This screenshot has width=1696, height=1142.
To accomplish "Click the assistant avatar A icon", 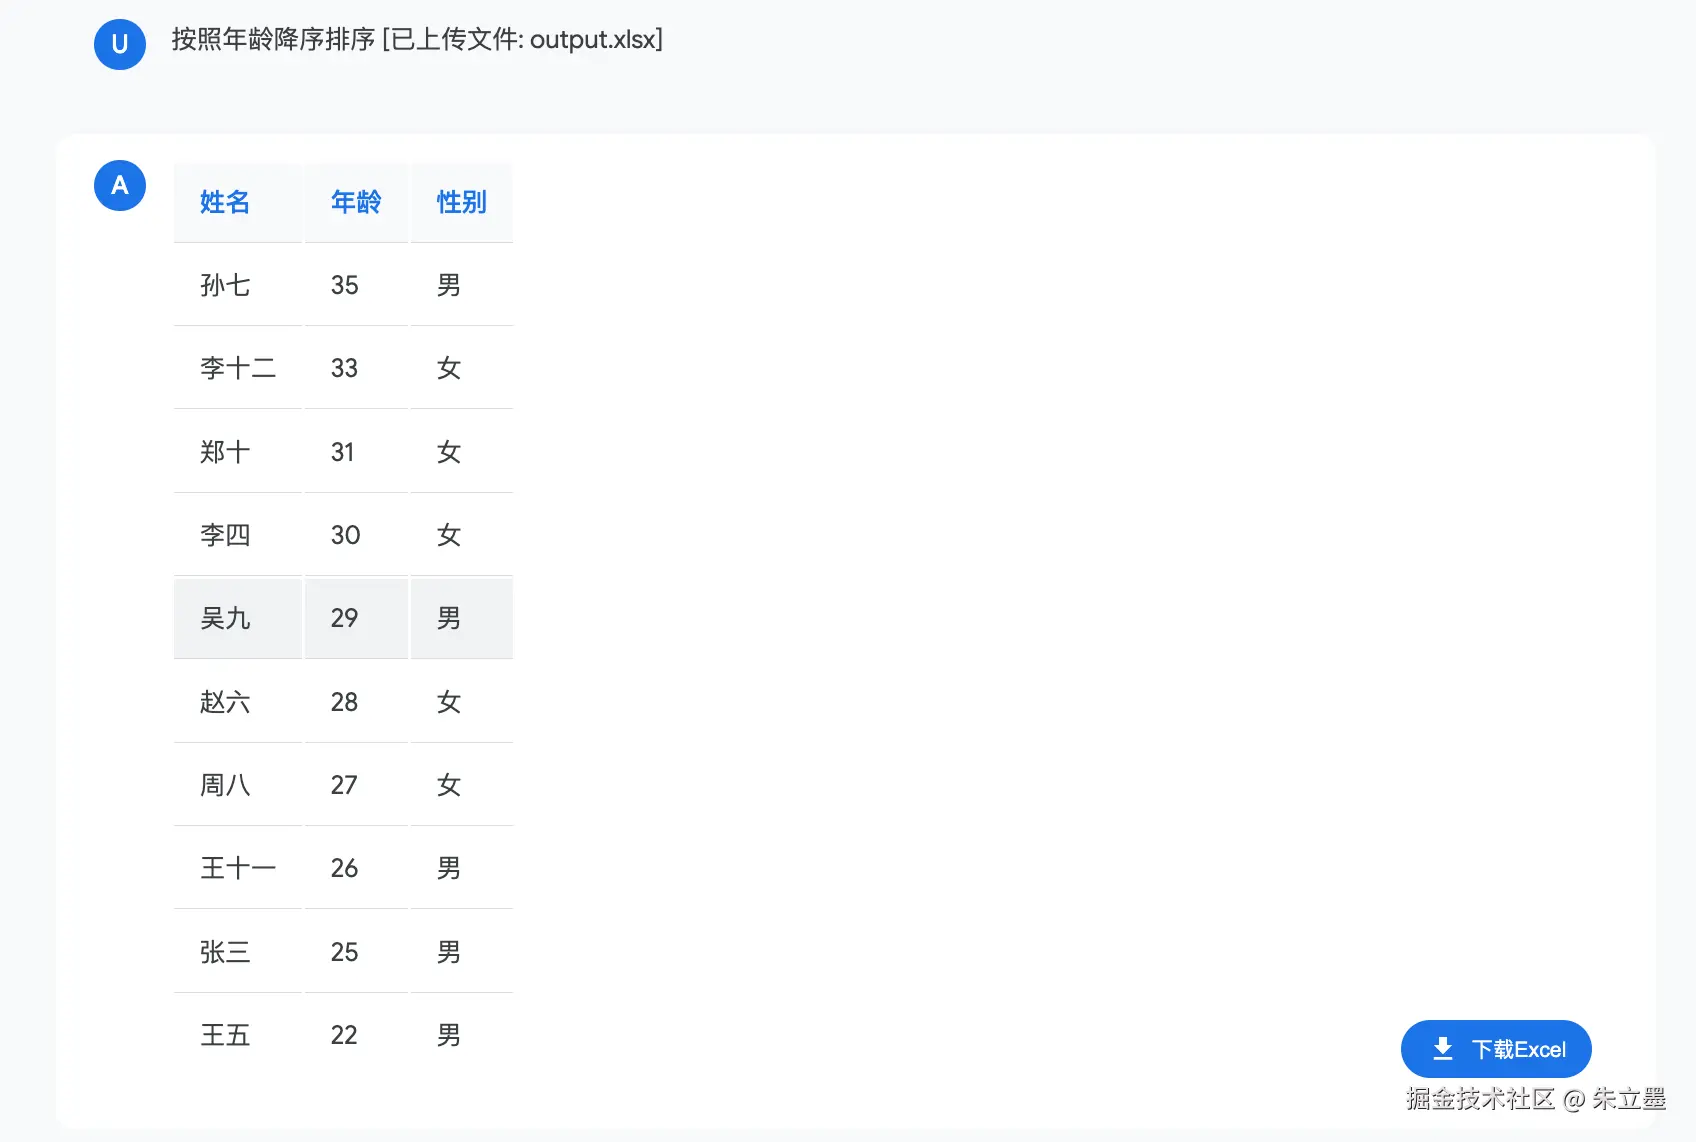I will tap(120, 185).
